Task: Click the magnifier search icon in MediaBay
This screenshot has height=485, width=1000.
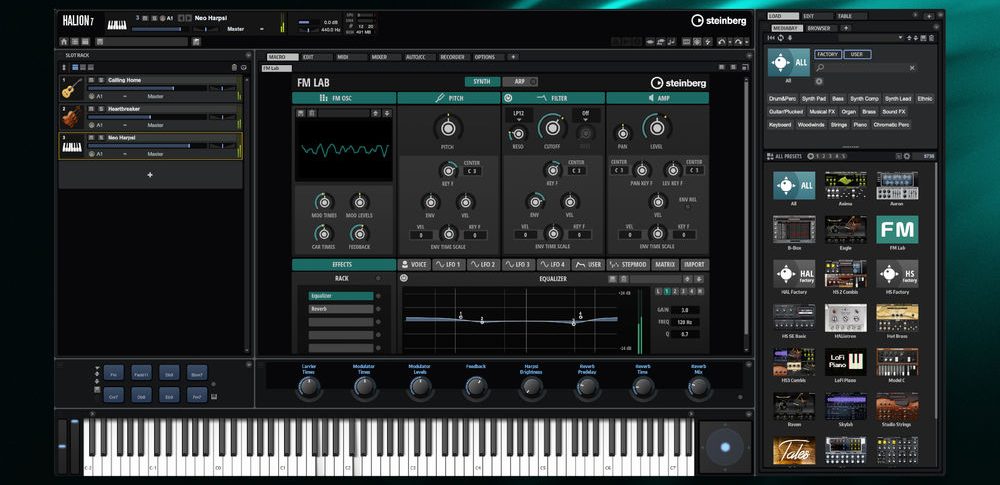Action: [820, 68]
